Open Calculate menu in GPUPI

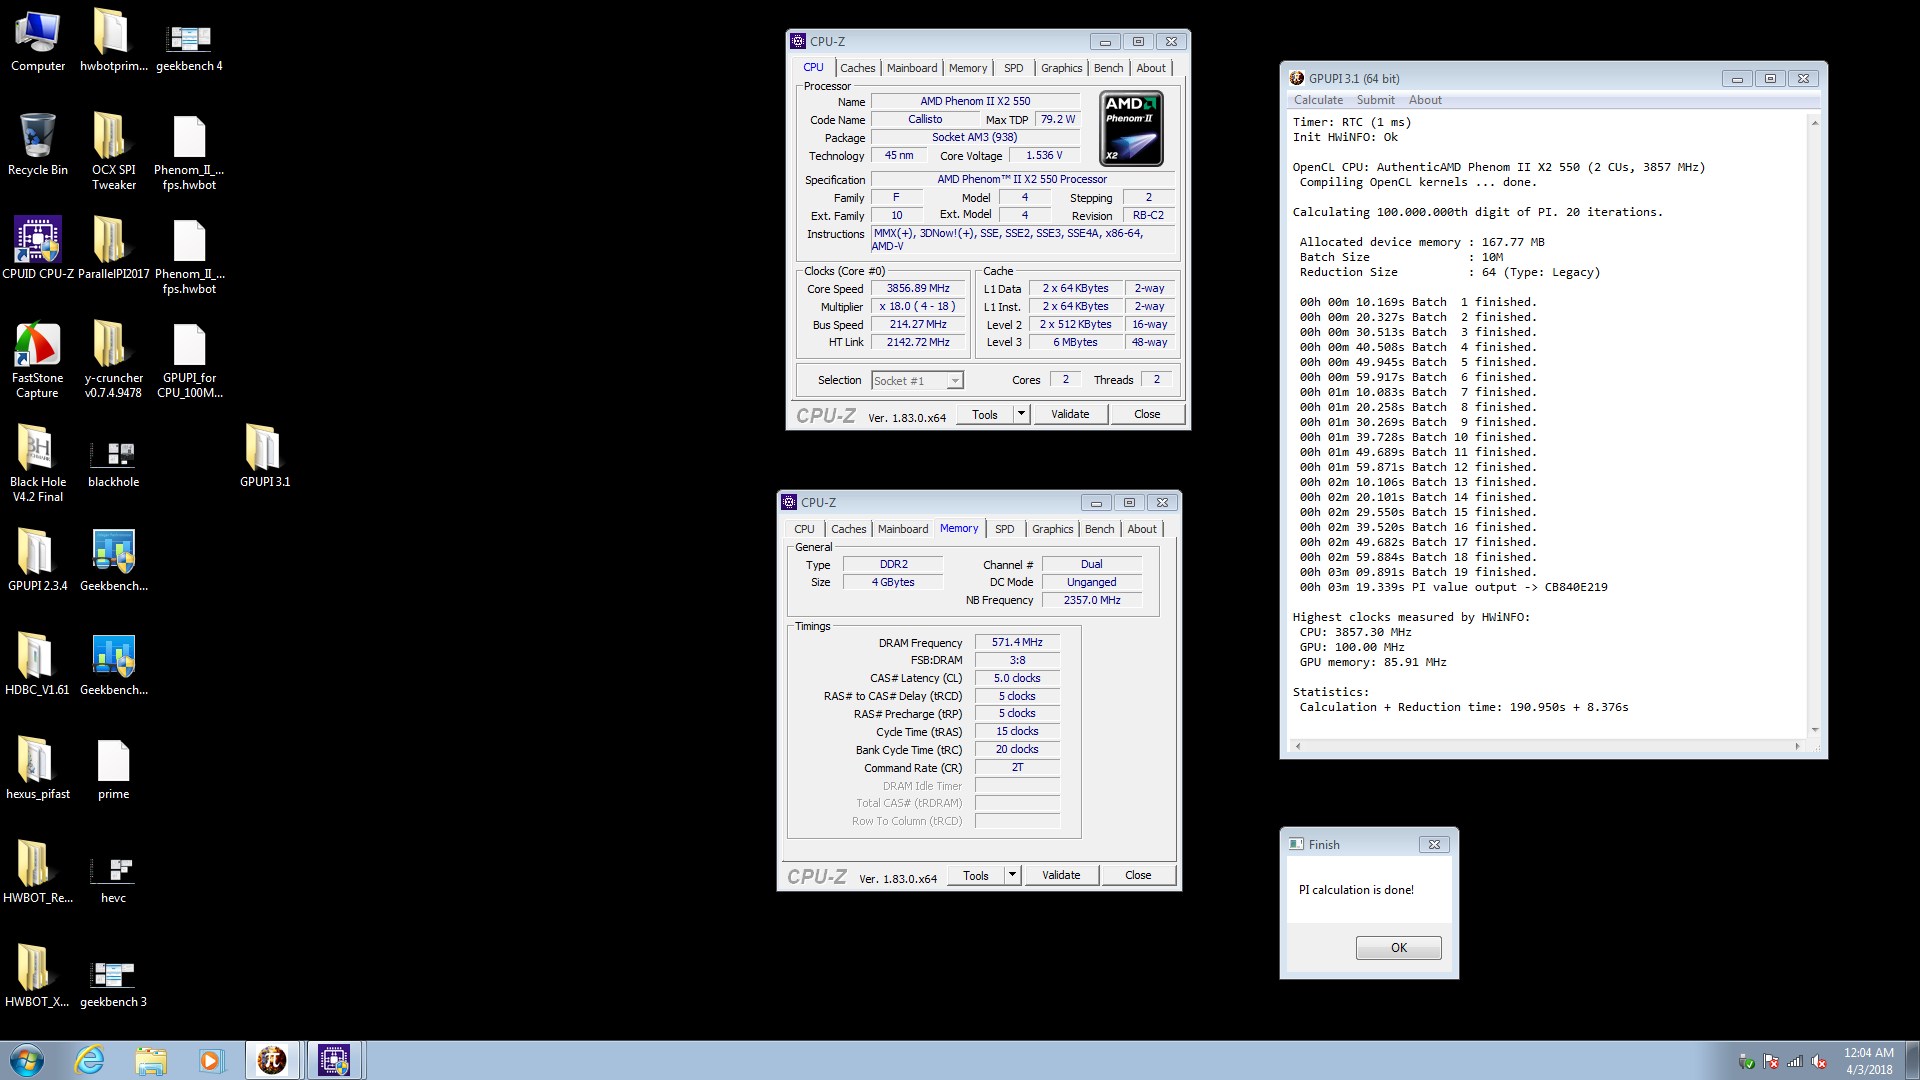1318,100
